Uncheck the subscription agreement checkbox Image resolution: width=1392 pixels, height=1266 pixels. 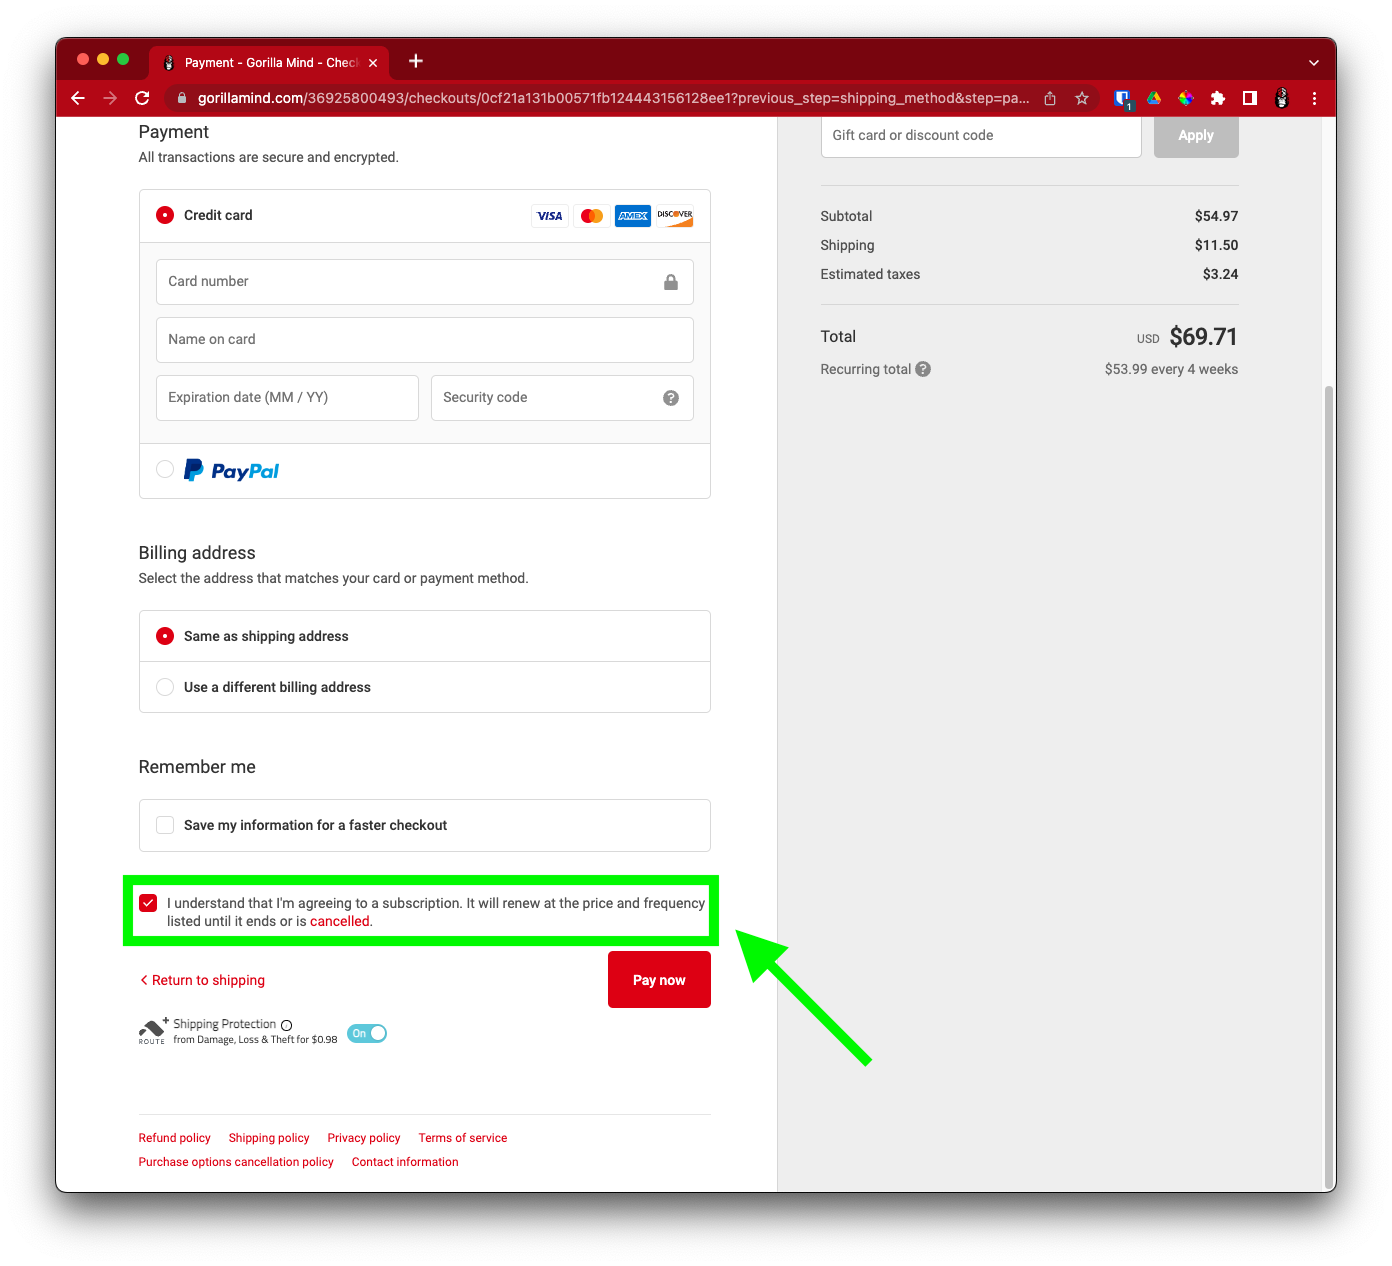(149, 903)
